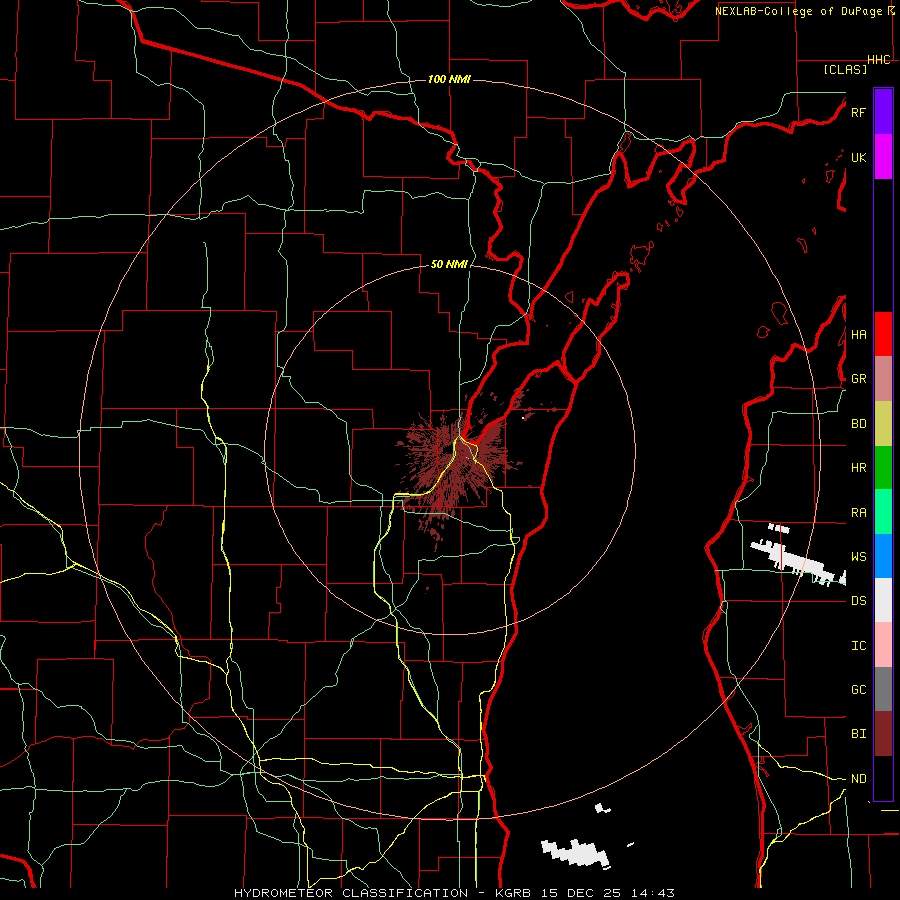Click the RA legend label
This screenshot has width=900, height=900.
[x=858, y=513]
